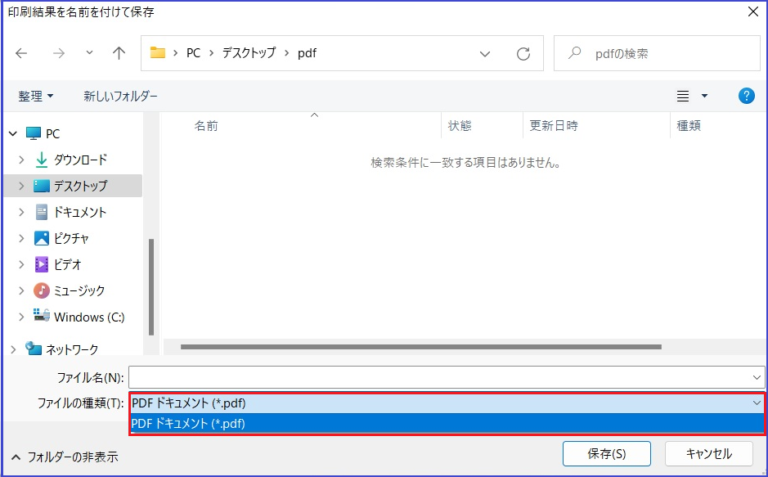Screen dimensions: 768x477
Task: Select デスクトップ in the address breadcrumb
Action: 249,53
